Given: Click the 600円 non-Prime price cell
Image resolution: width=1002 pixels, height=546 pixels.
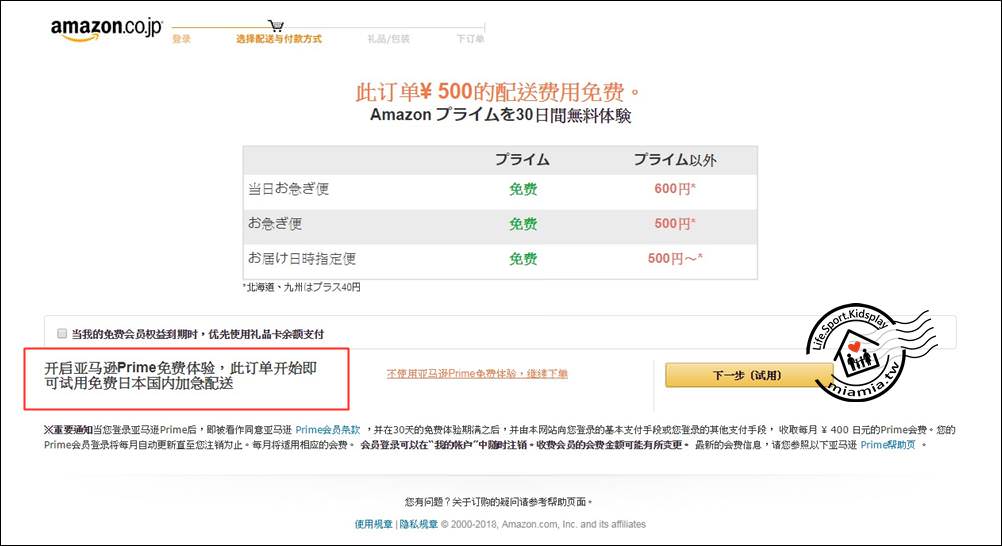Looking at the screenshot, I should click(x=674, y=189).
